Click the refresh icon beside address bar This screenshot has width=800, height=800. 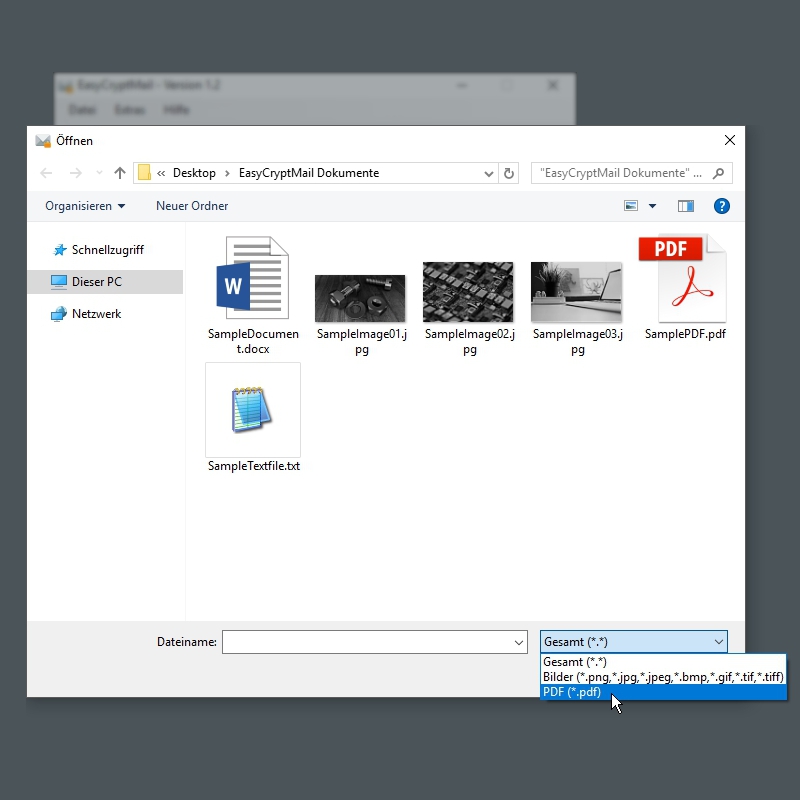point(509,173)
